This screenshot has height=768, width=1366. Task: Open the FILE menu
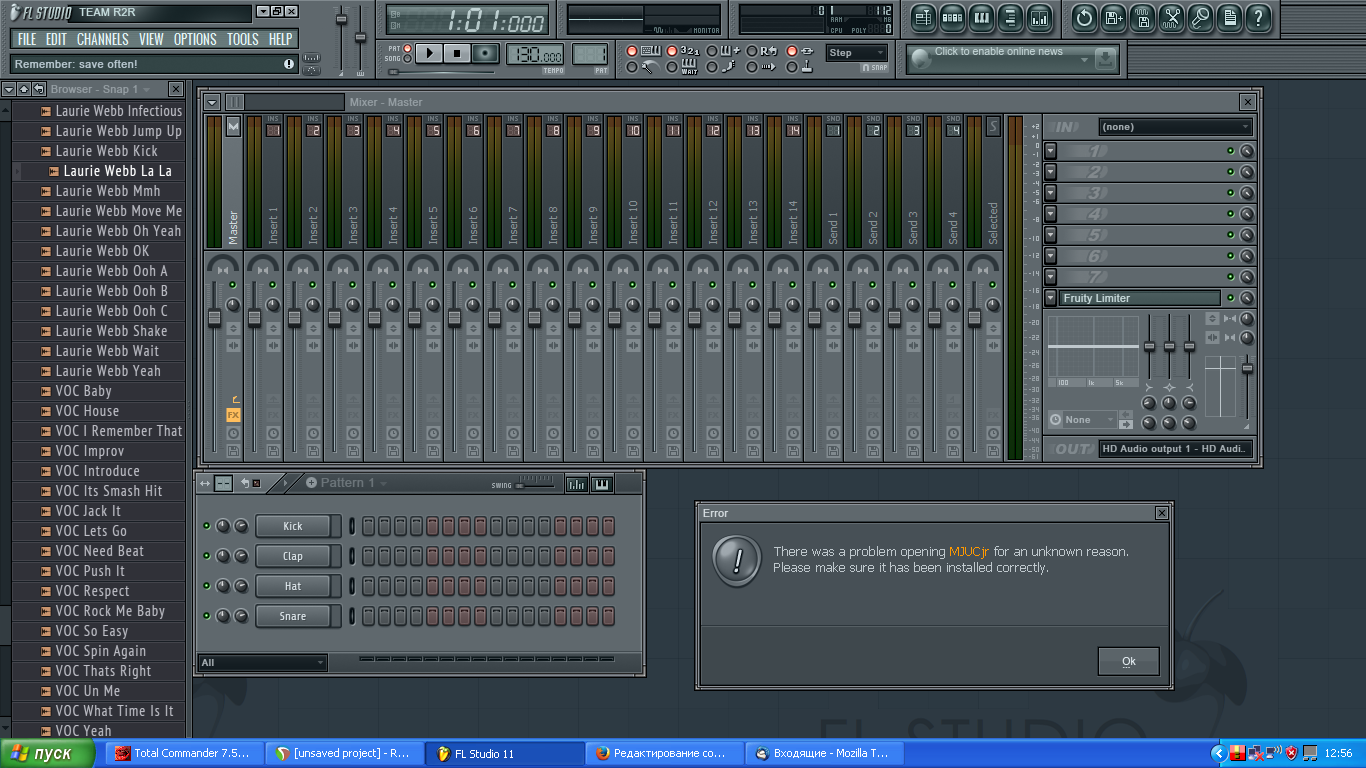(27, 39)
